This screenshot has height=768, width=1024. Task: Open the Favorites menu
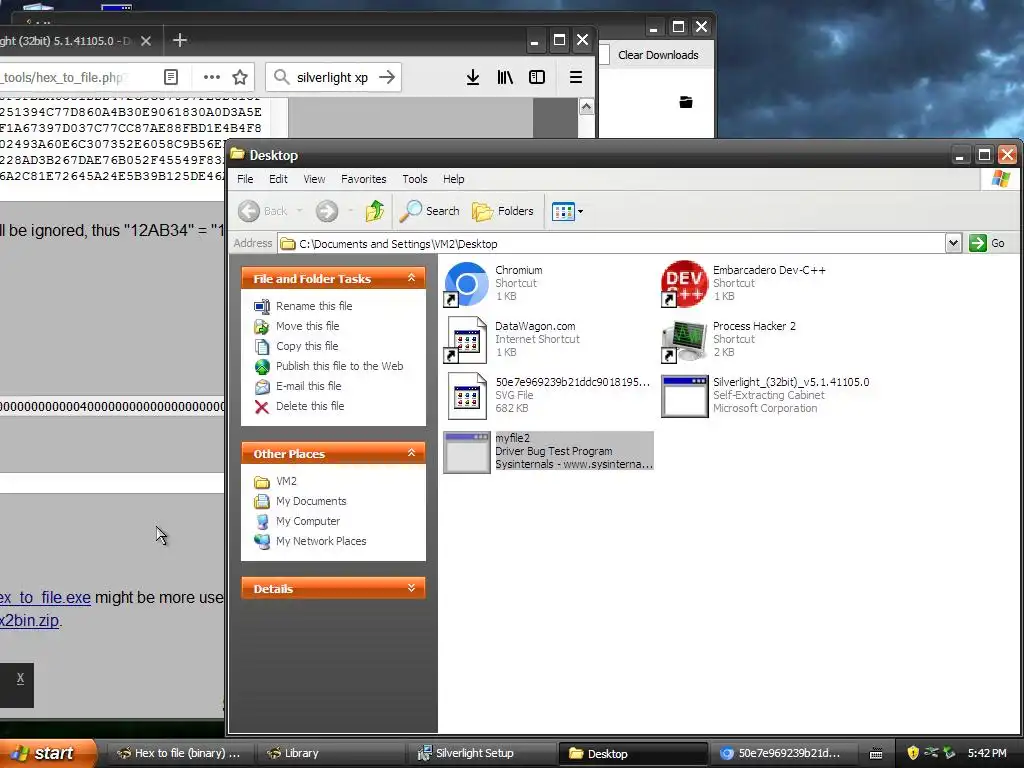click(364, 179)
